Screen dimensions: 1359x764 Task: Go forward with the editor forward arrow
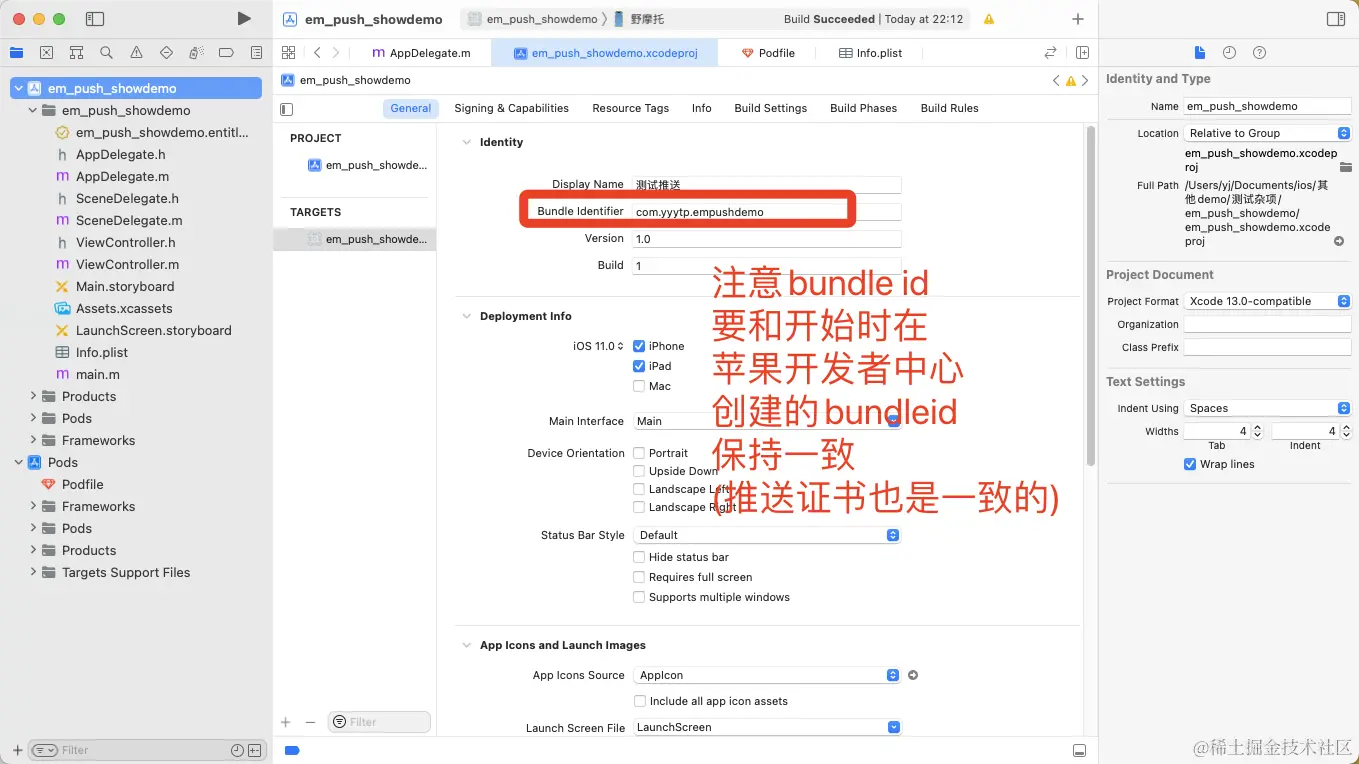(336, 52)
